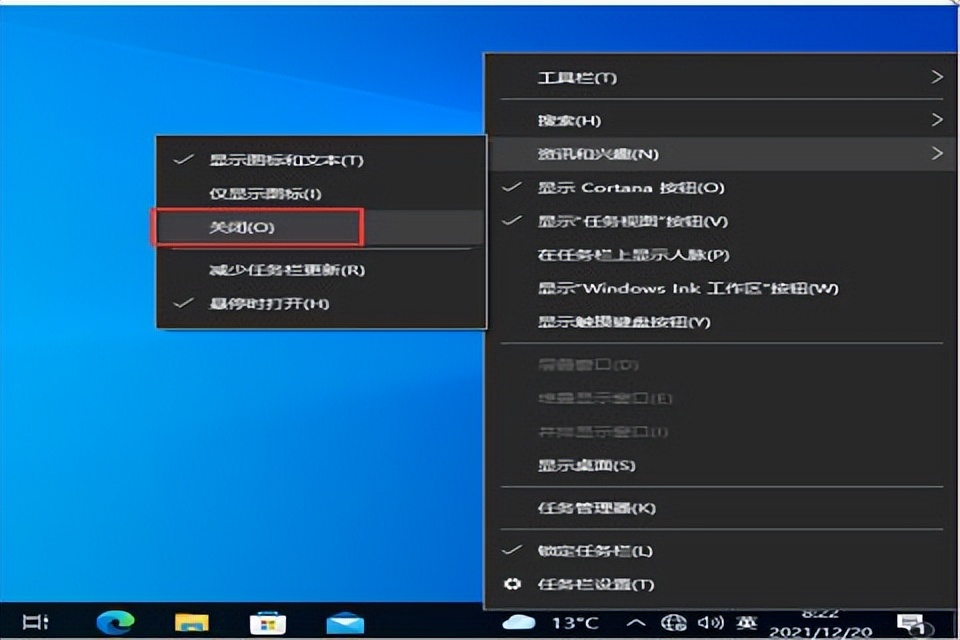Open the Mail app from the taskbar
The height and width of the screenshot is (640, 960).
click(x=342, y=622)
